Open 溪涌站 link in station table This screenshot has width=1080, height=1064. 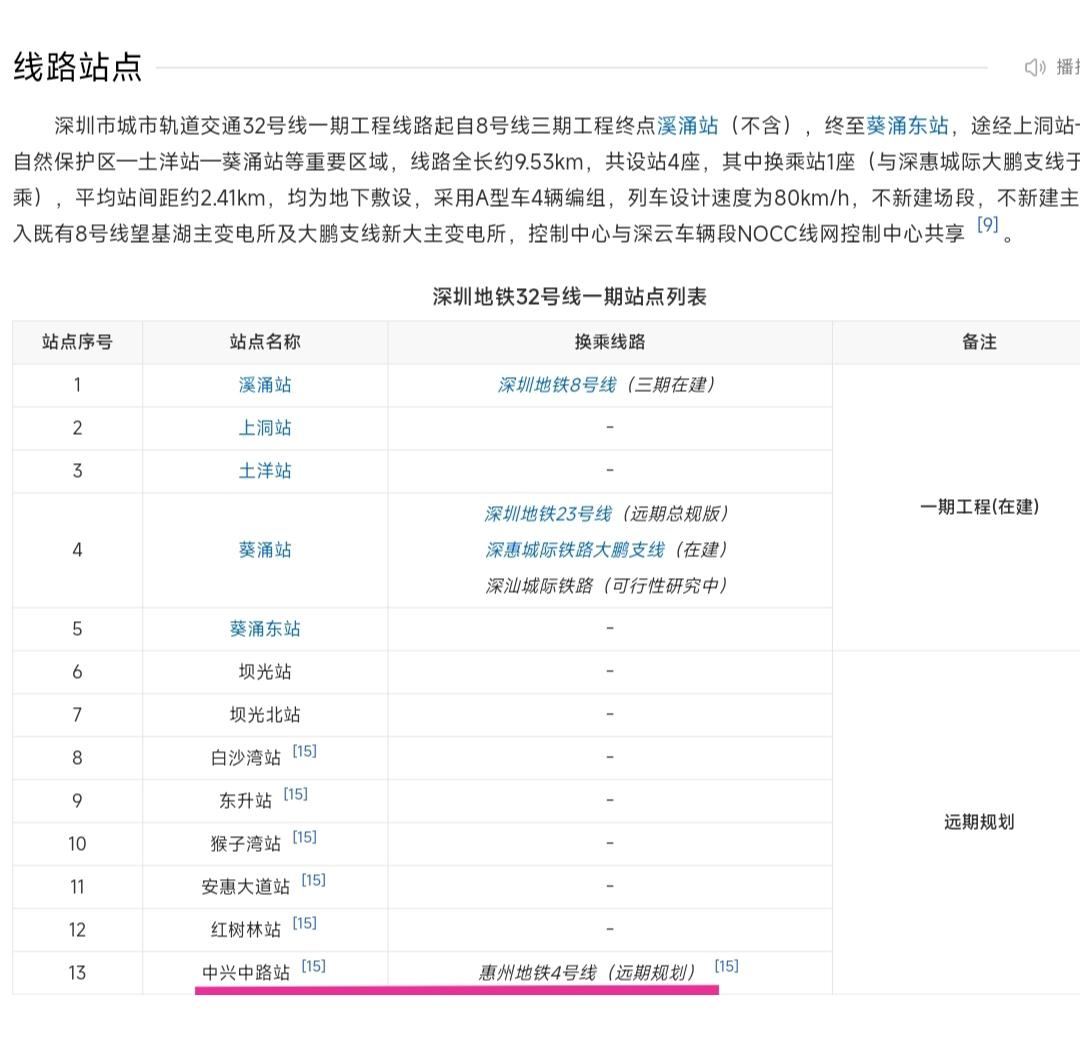click(x=265, y=384)
